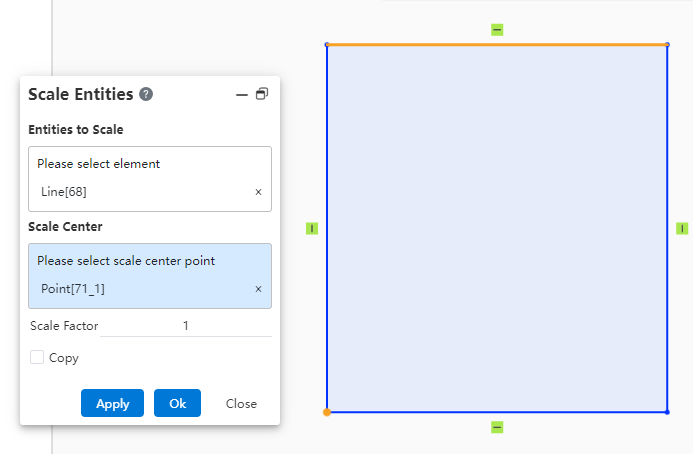Select horizontal constraint icon above top edge

(497, 30)
